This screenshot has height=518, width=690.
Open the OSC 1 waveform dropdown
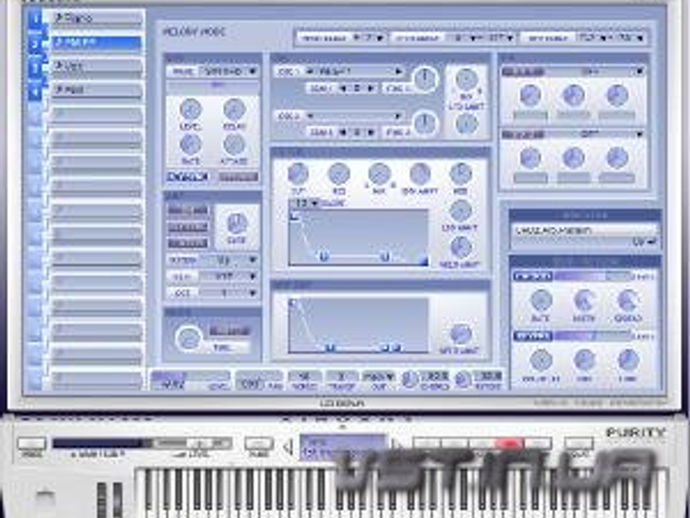click(x=355, y=71)
